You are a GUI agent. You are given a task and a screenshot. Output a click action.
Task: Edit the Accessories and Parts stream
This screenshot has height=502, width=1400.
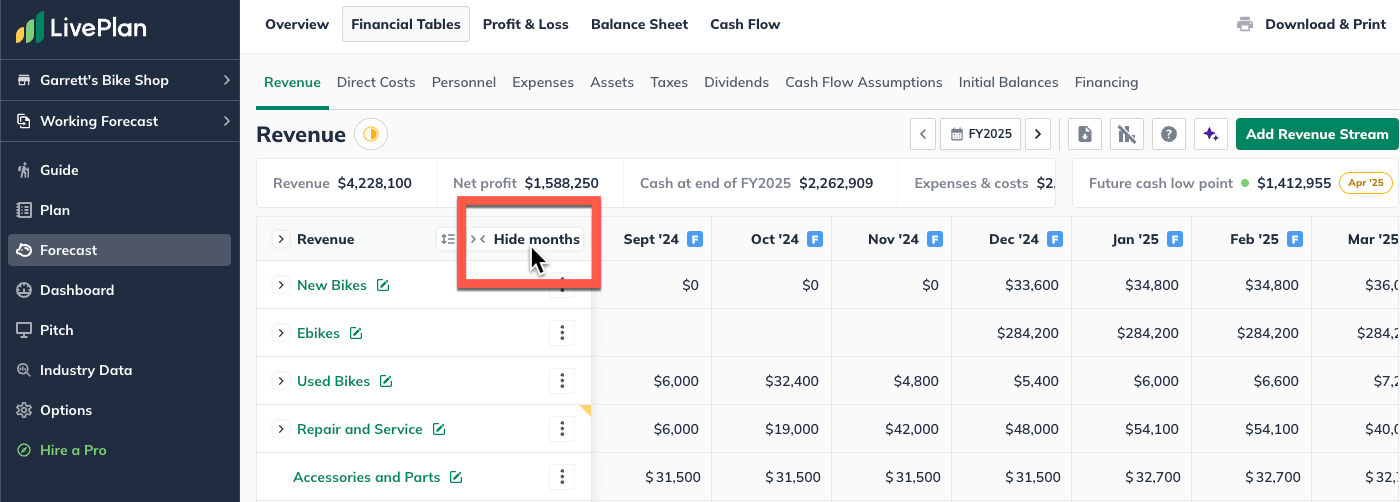point(456,477)
